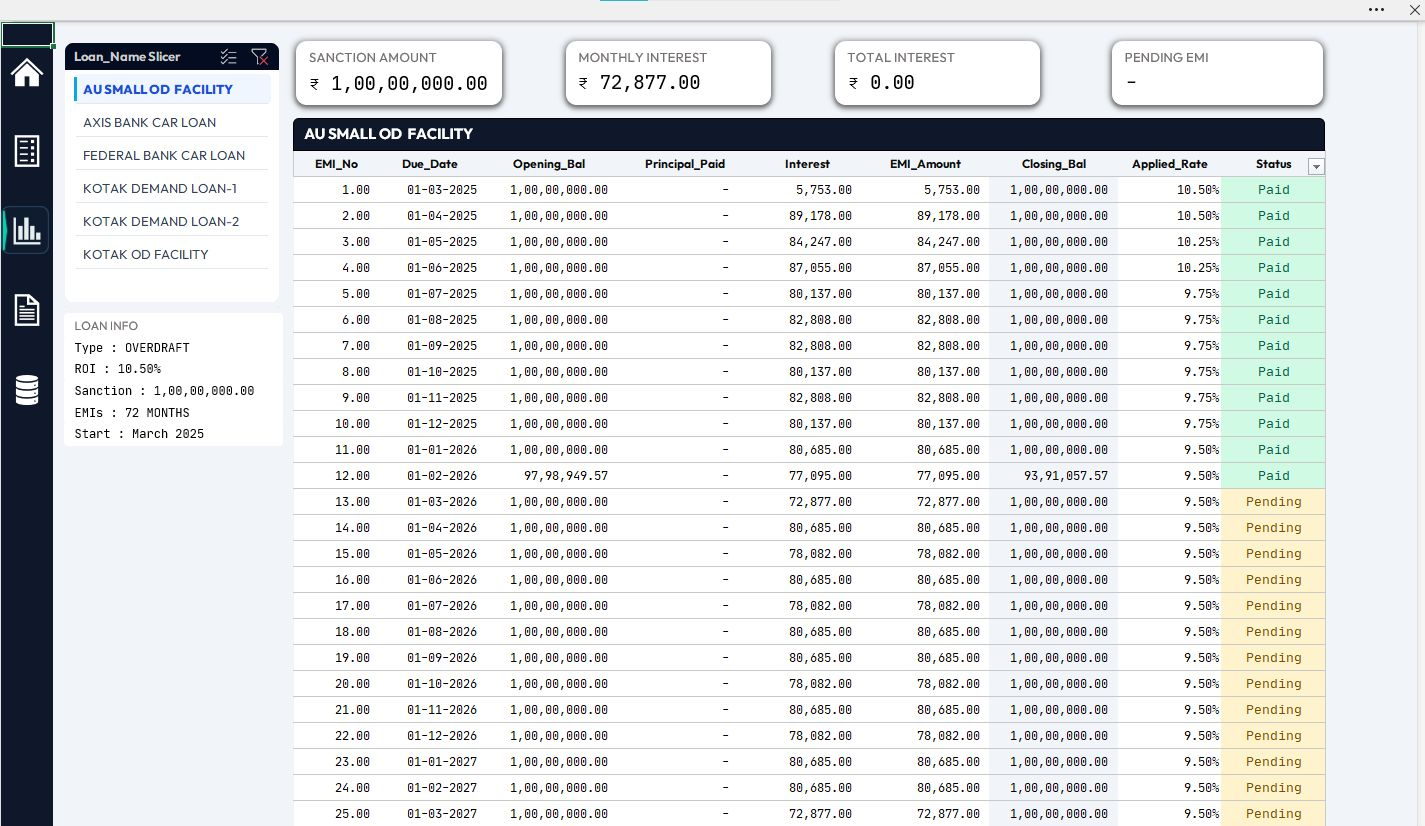Image resolution: width=1425 pixels, height=826 pixels.
Task: Choose KOTAK DEMAND LOAN-2 from the slicer list
Action: [160, 221]
